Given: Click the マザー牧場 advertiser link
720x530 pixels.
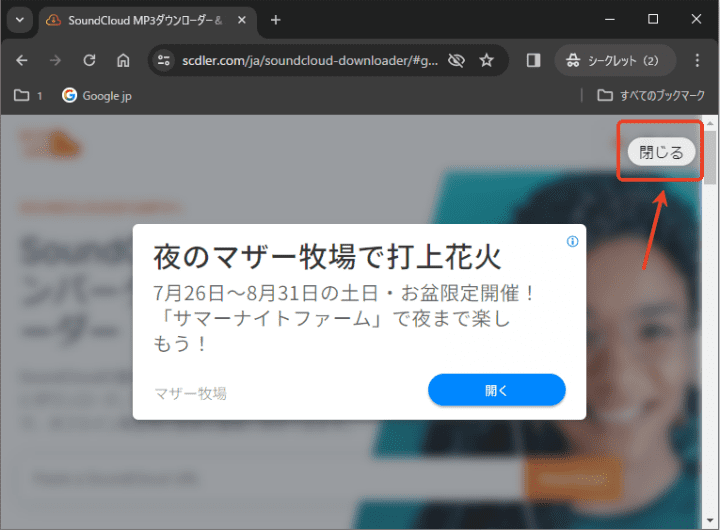Looking at the screenshot, I should tap(190, 393).
